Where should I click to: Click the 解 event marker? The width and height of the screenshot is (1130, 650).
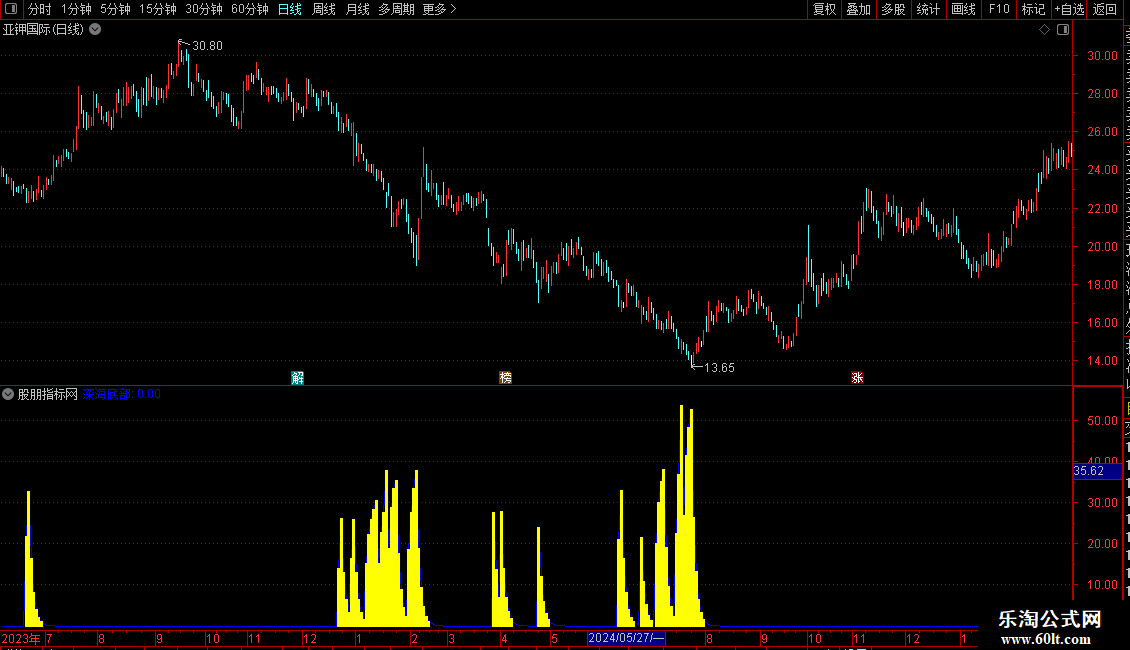click(x=298, y=378)
